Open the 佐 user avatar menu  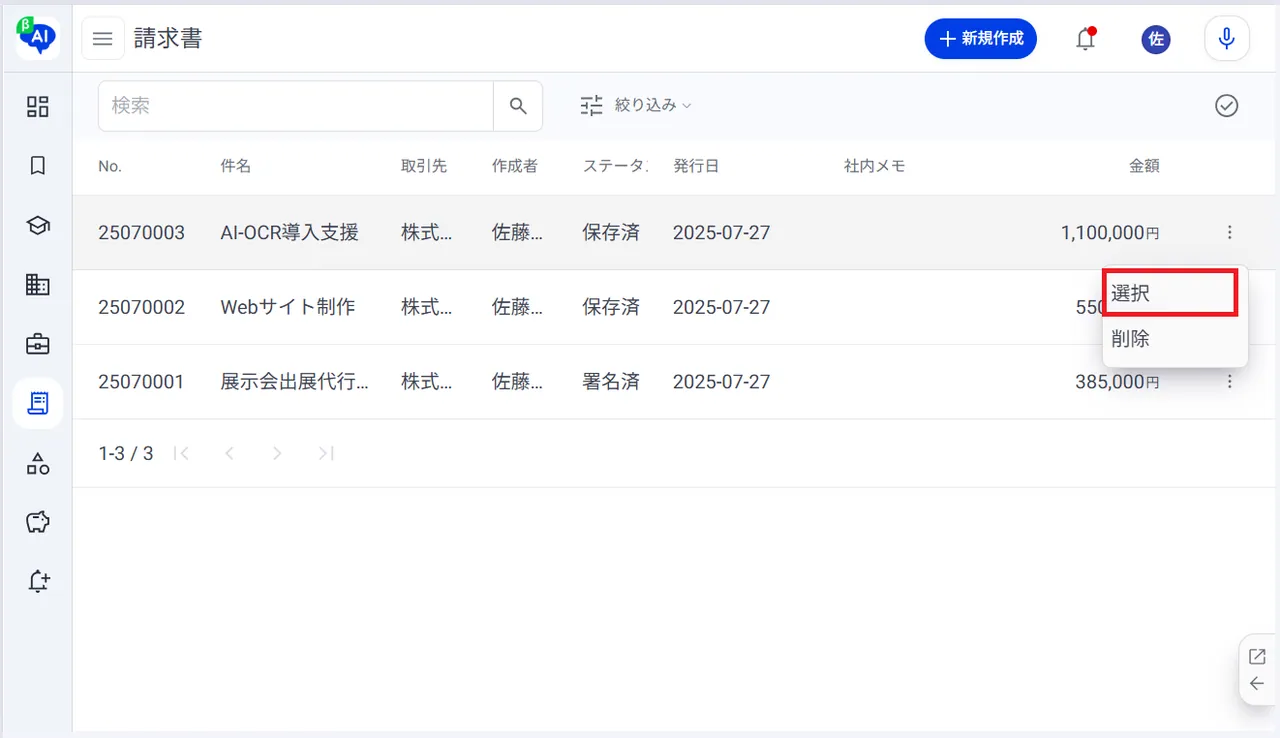(1156, 39)
